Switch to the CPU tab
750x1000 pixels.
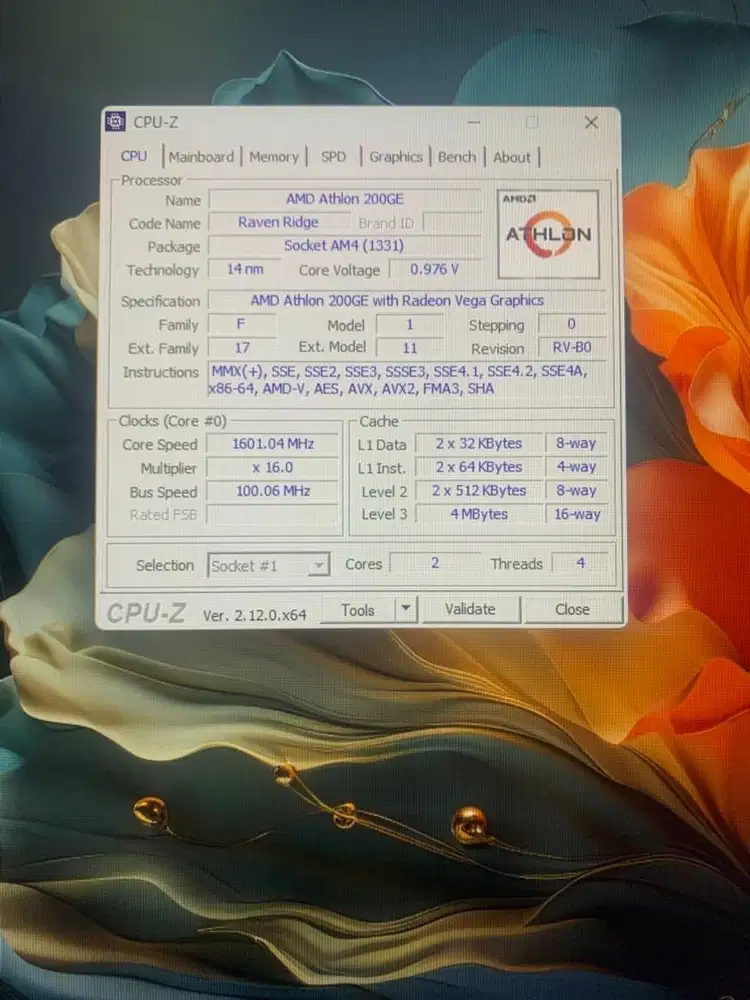(134, 156)
